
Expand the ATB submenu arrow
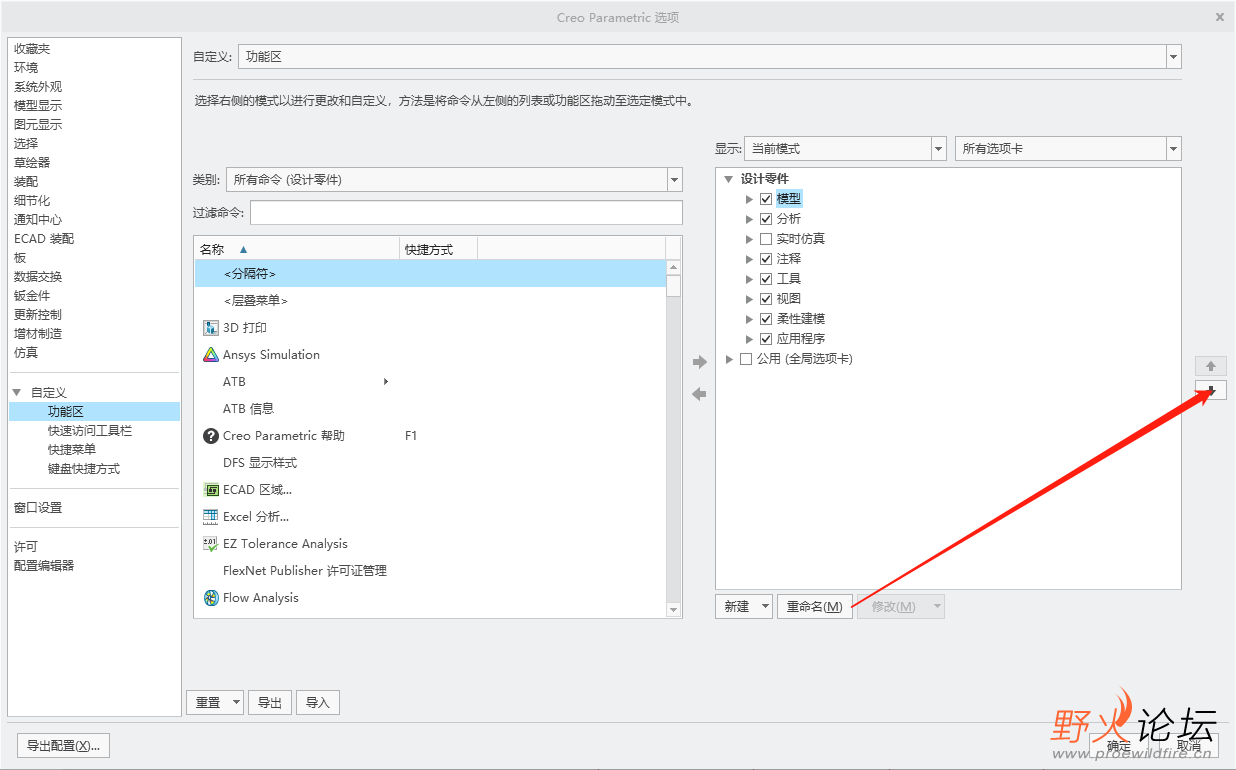click(386, 381)
